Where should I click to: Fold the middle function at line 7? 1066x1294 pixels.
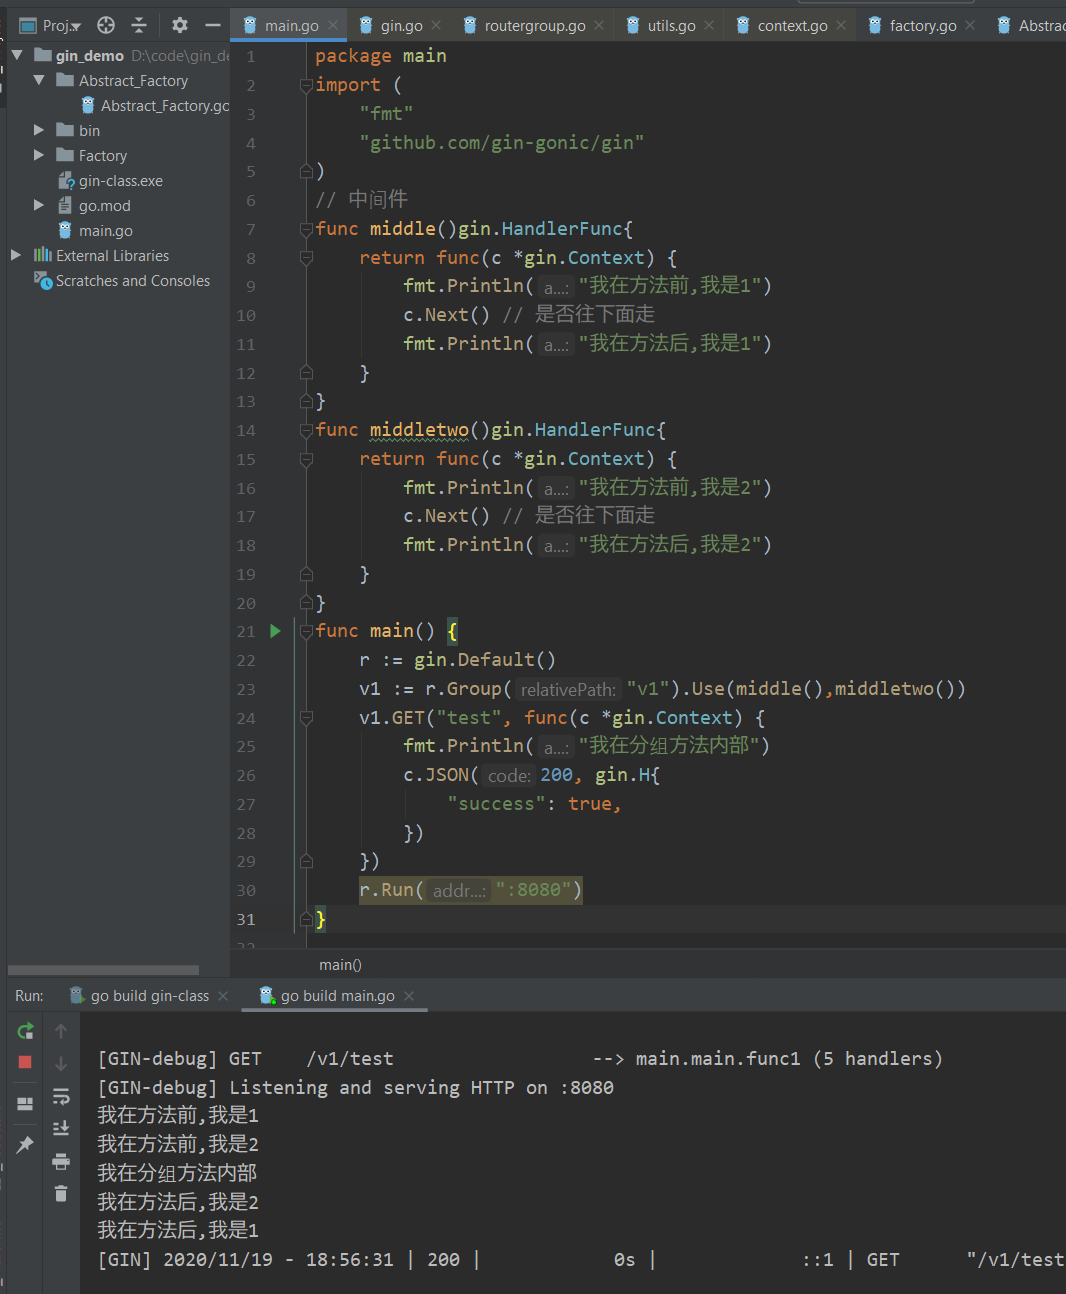307,230
